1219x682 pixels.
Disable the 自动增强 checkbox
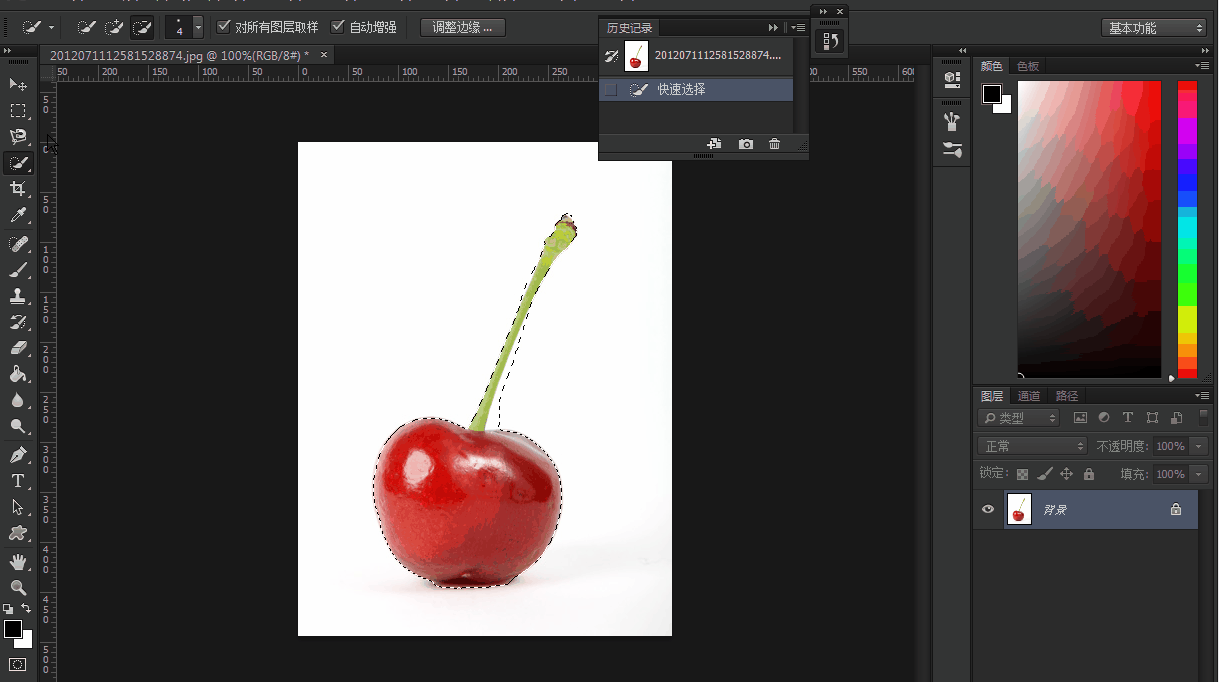338,27
